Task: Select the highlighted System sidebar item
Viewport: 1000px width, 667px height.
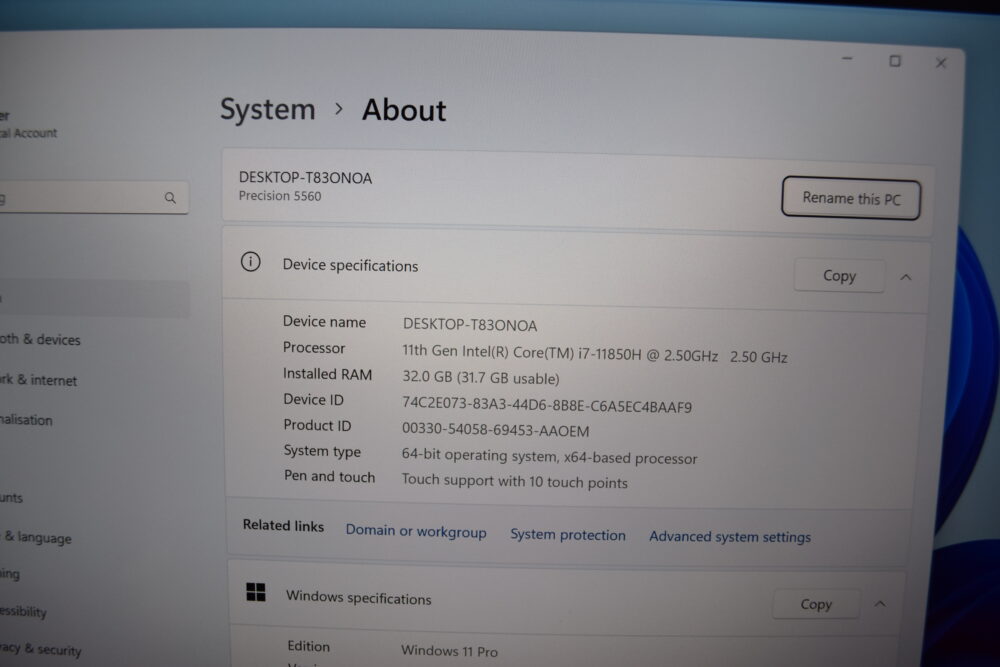Action: 94,298
